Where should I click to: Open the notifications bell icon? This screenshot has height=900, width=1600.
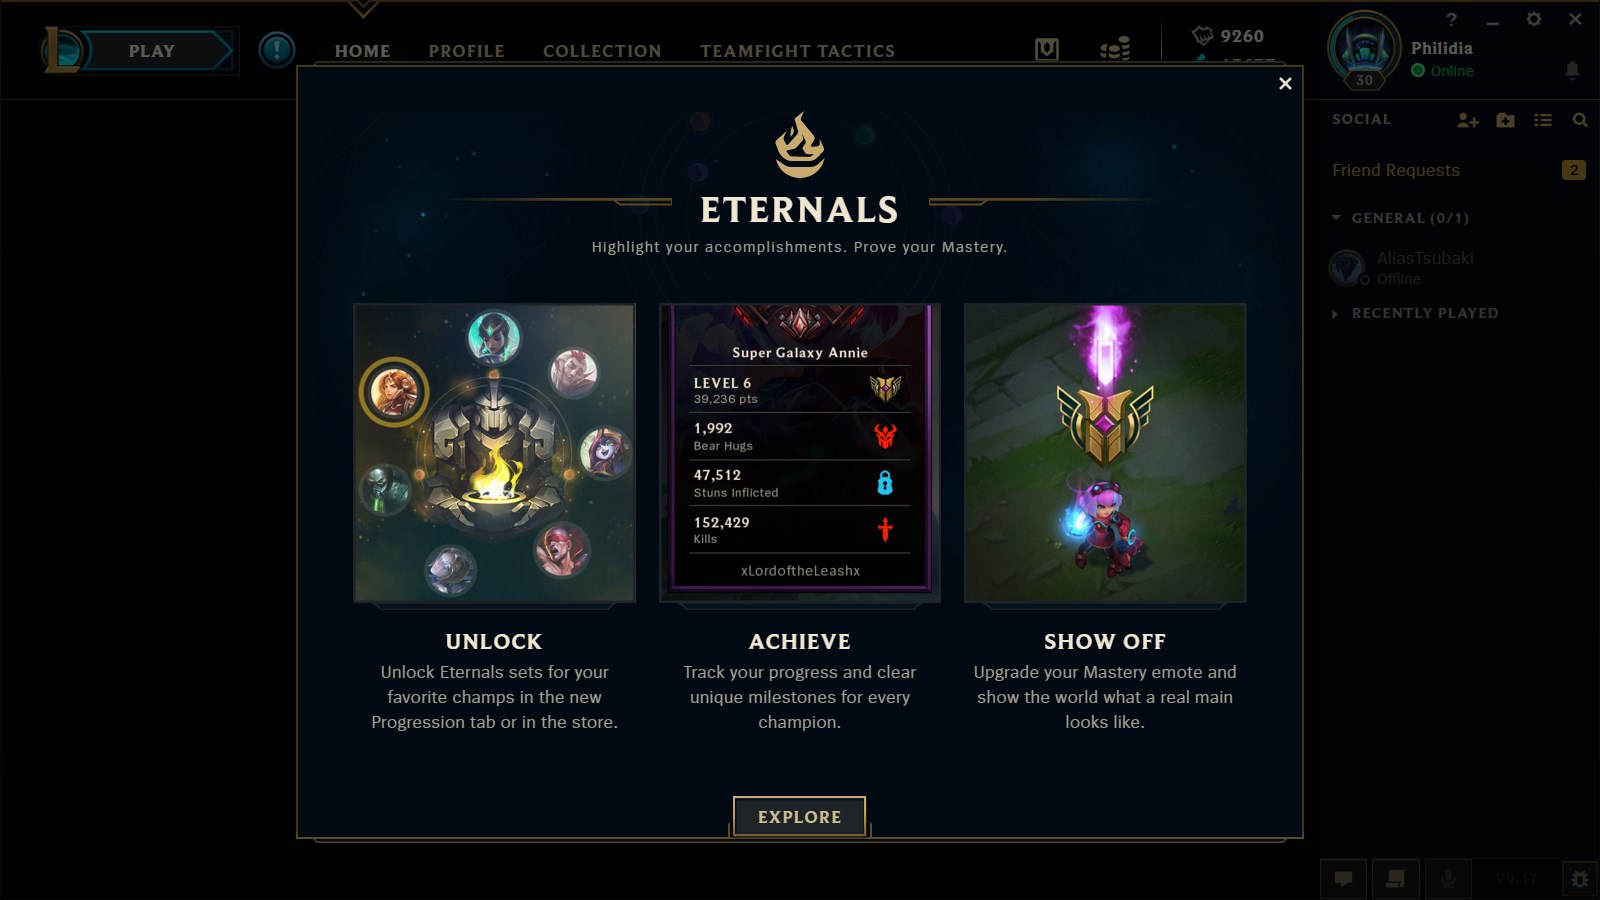tap(1572, 70)
